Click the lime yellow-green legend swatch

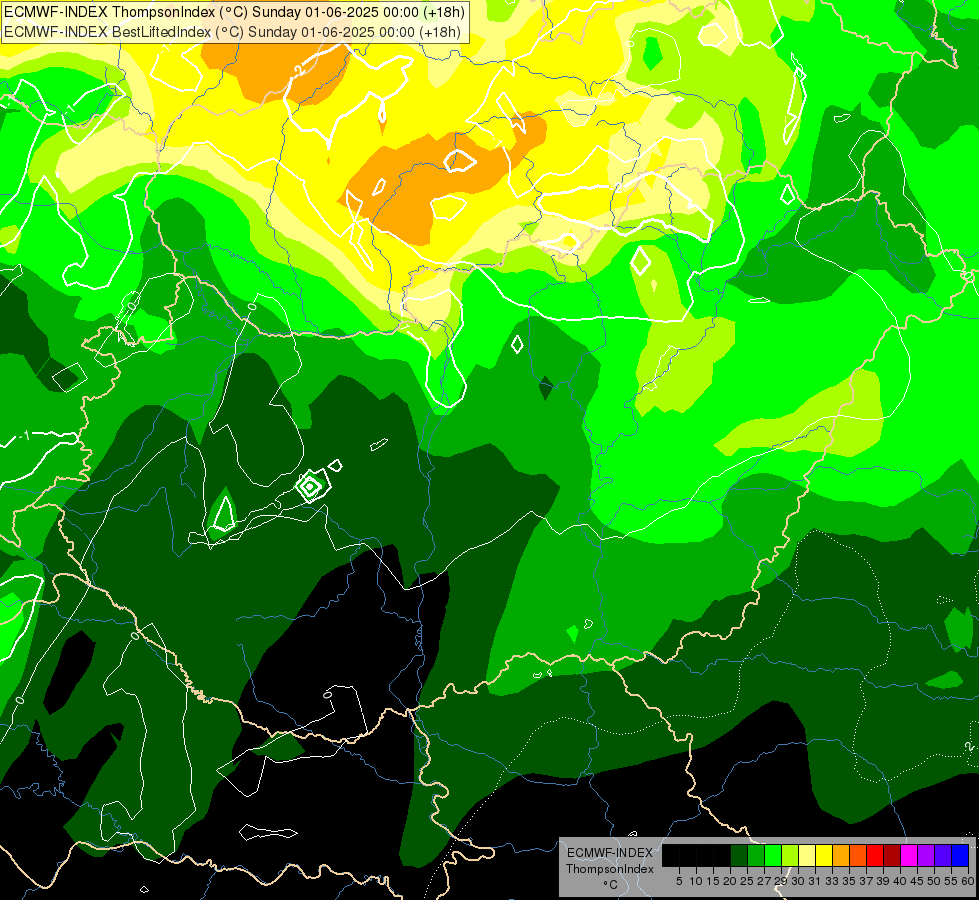click(790, 855)
